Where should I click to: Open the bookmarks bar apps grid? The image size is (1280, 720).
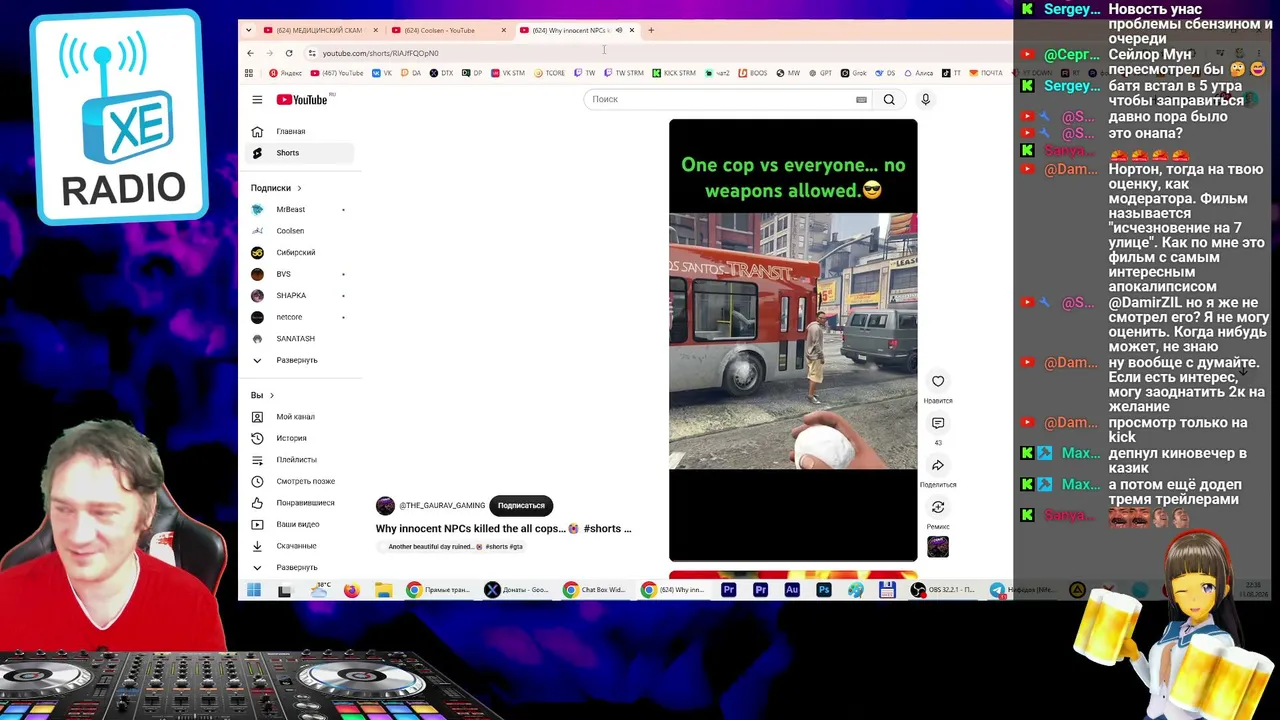(x=249, y=73)
